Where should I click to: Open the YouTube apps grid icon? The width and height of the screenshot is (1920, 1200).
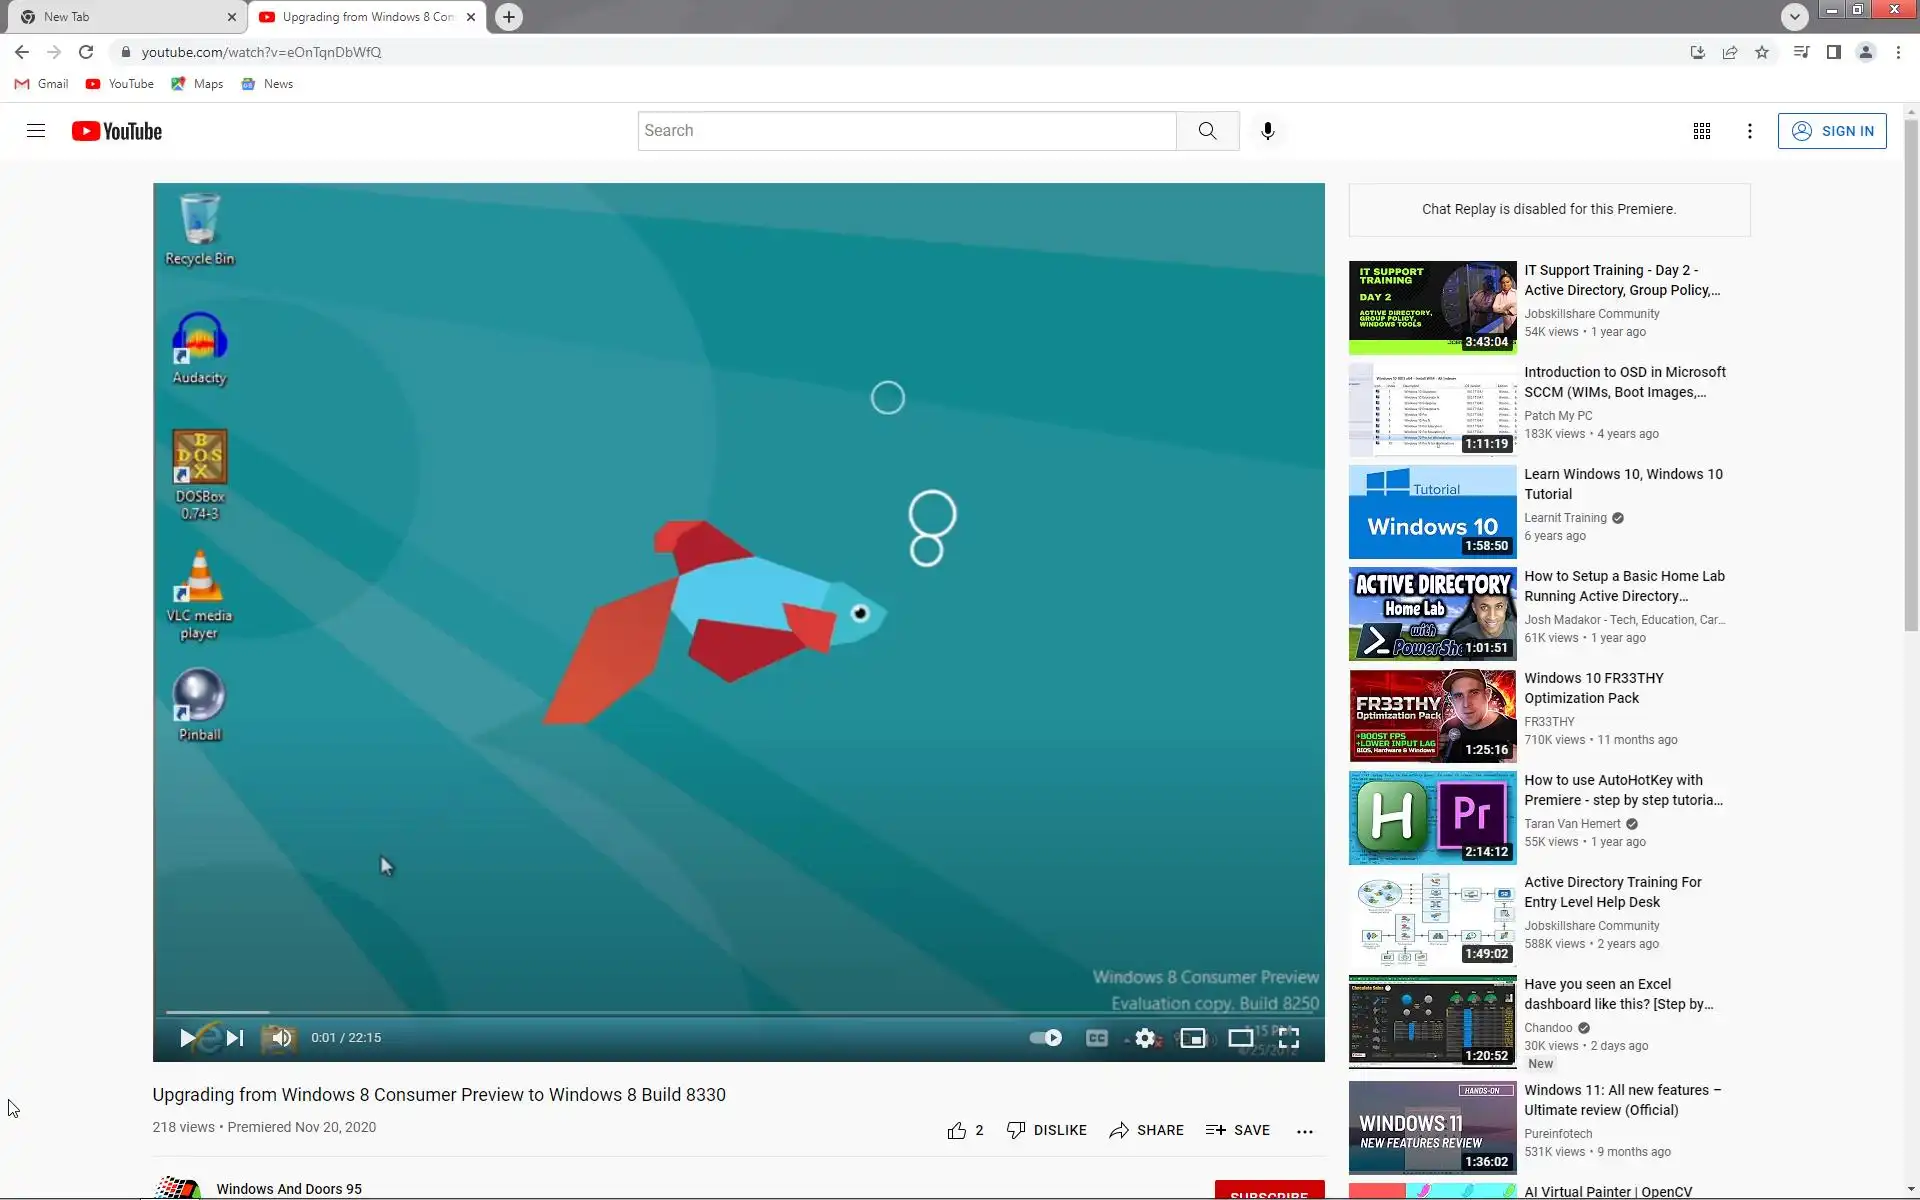1701,131
